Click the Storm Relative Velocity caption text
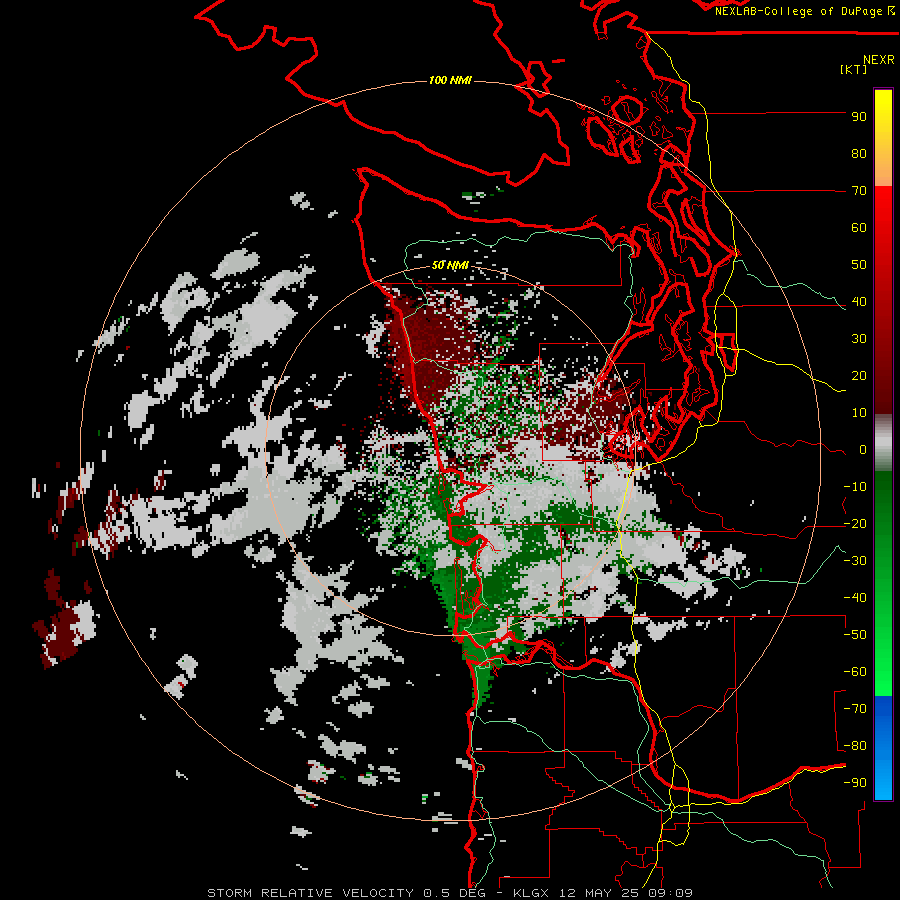The width and height of the screenshot is (900, 900). pyautogui.click(x=315, y=893)
